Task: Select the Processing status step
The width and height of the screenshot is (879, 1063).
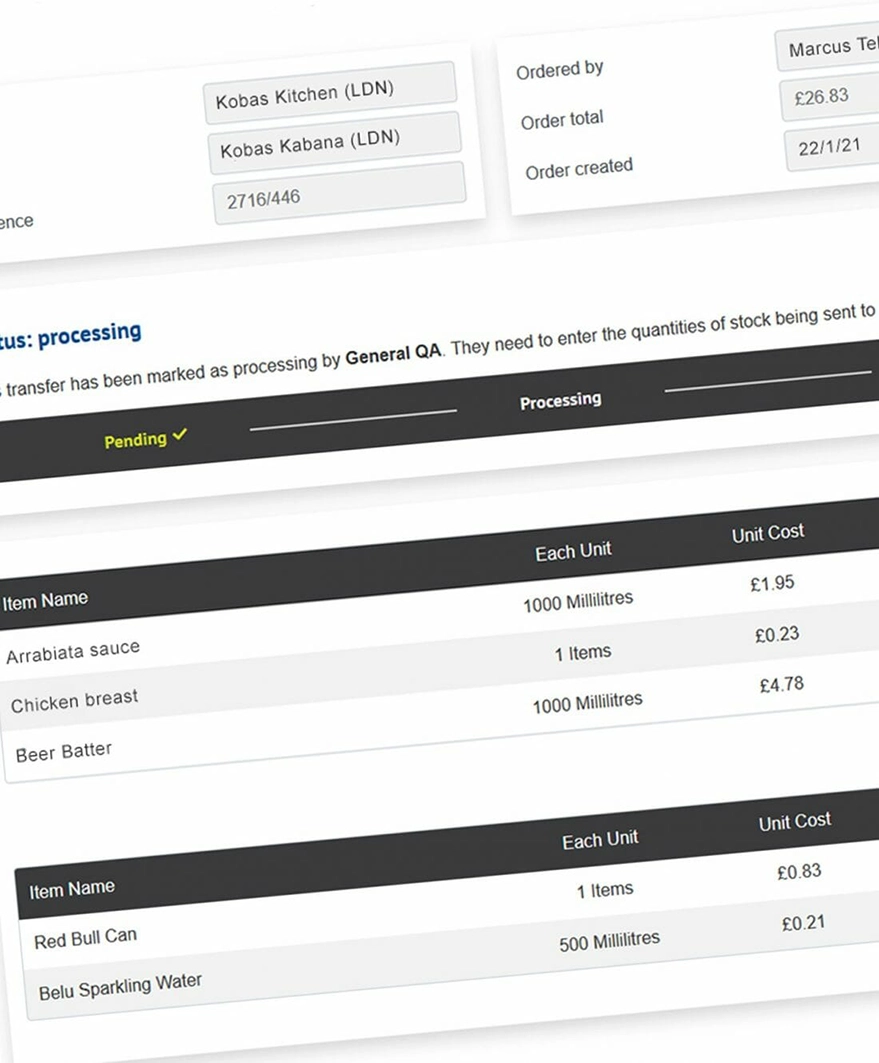Action: (560, 401)
